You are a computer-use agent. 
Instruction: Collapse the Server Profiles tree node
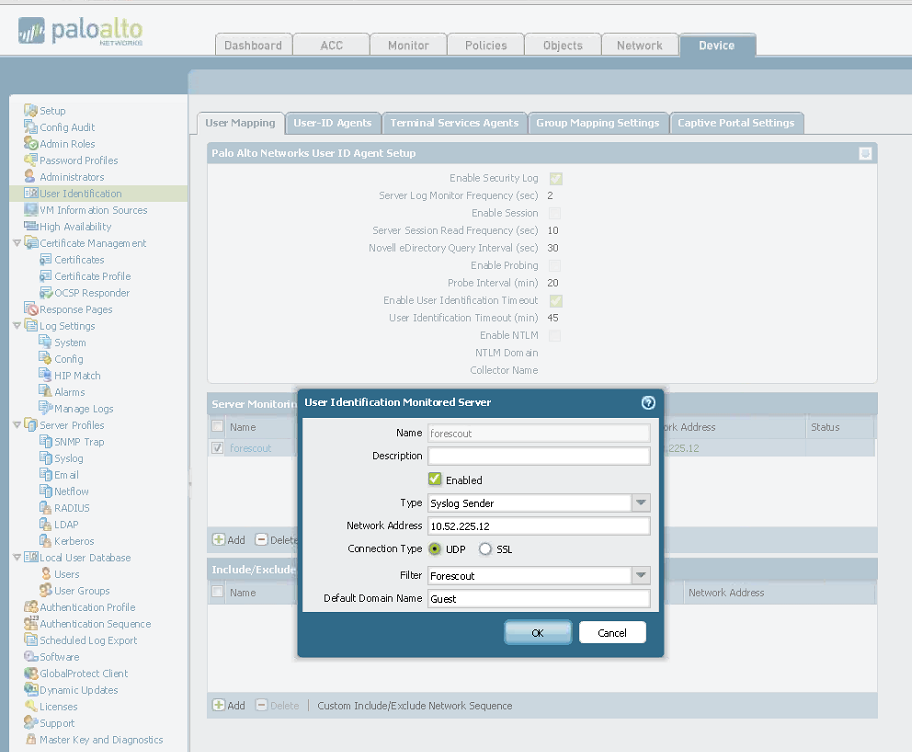click(x=17, y=425)
